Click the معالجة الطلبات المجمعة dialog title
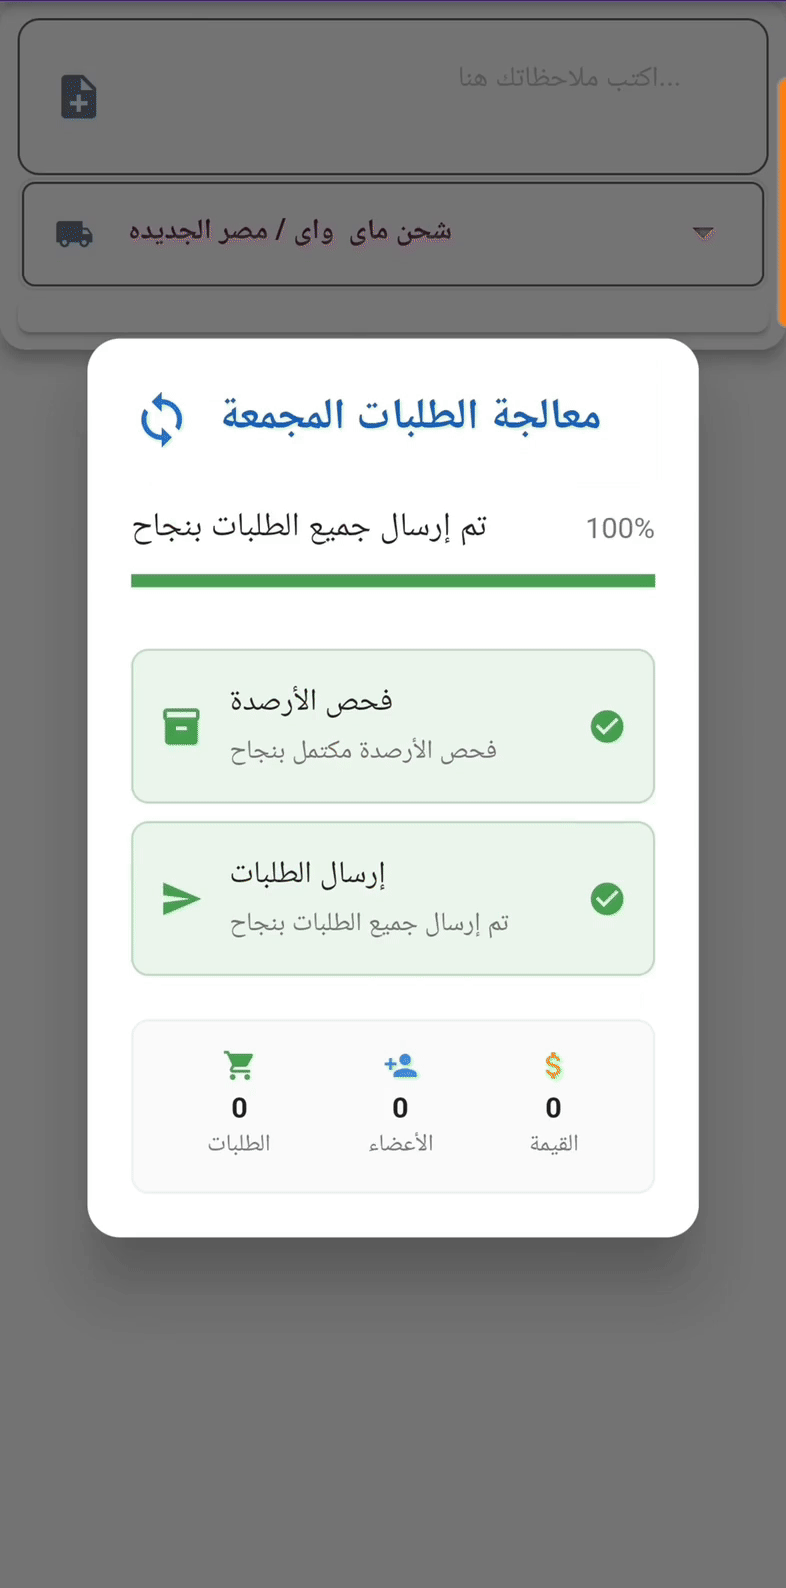The image size is (786, 1588). click(411, 416)
